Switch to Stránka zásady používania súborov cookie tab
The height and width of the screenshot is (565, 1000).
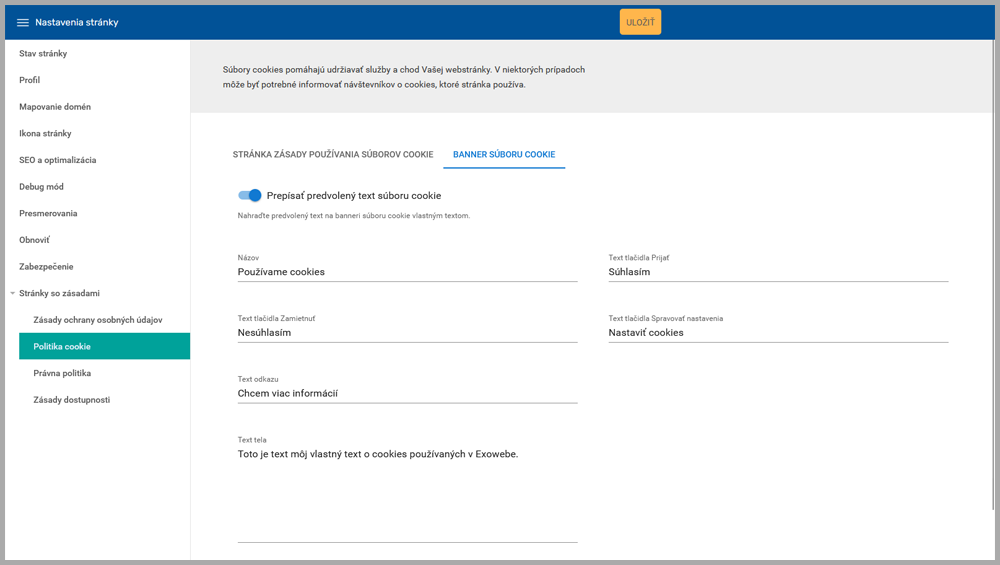333,155
